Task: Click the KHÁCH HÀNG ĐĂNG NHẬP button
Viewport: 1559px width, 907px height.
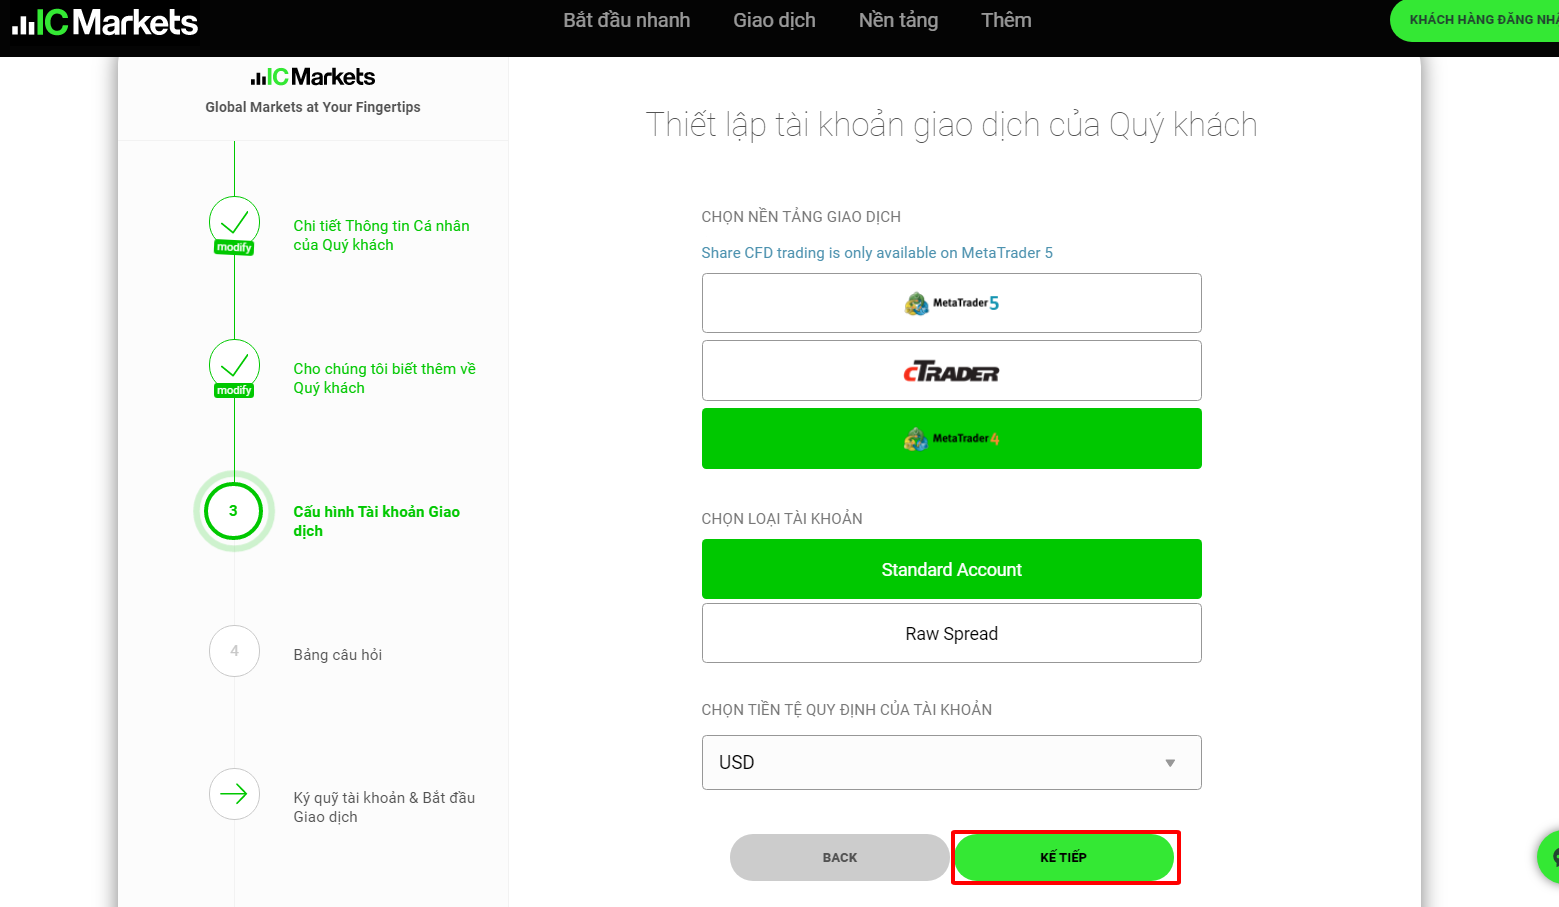Action: (1475, 20)
